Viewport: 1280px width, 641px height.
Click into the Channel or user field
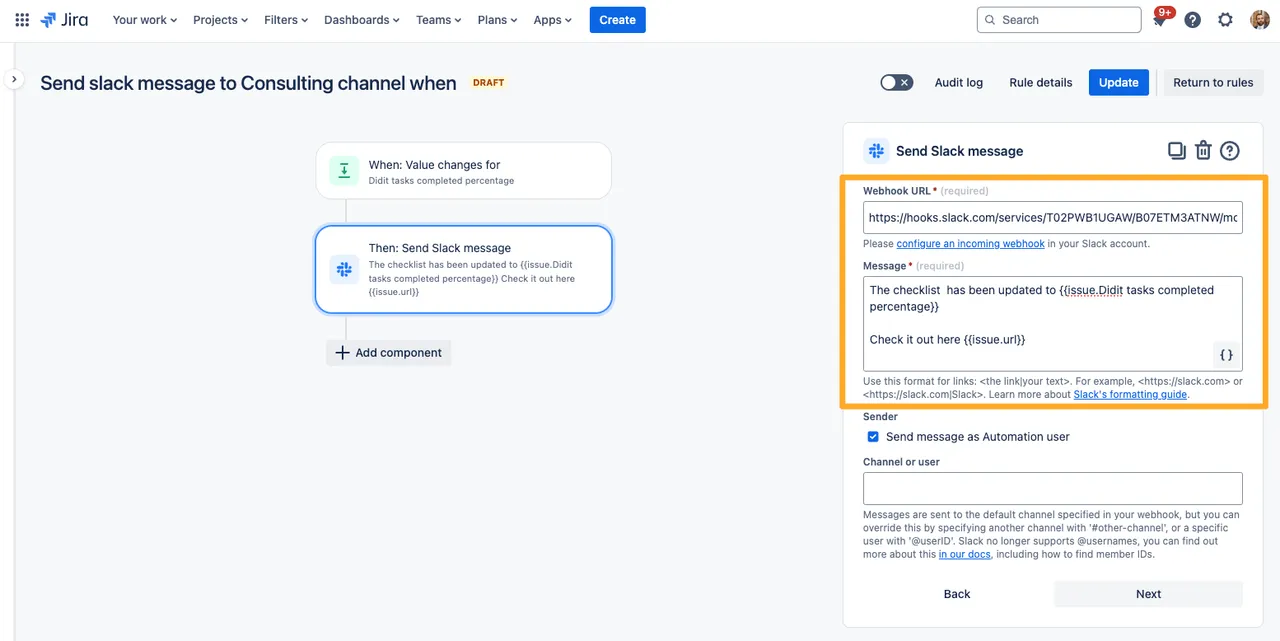1053,488
